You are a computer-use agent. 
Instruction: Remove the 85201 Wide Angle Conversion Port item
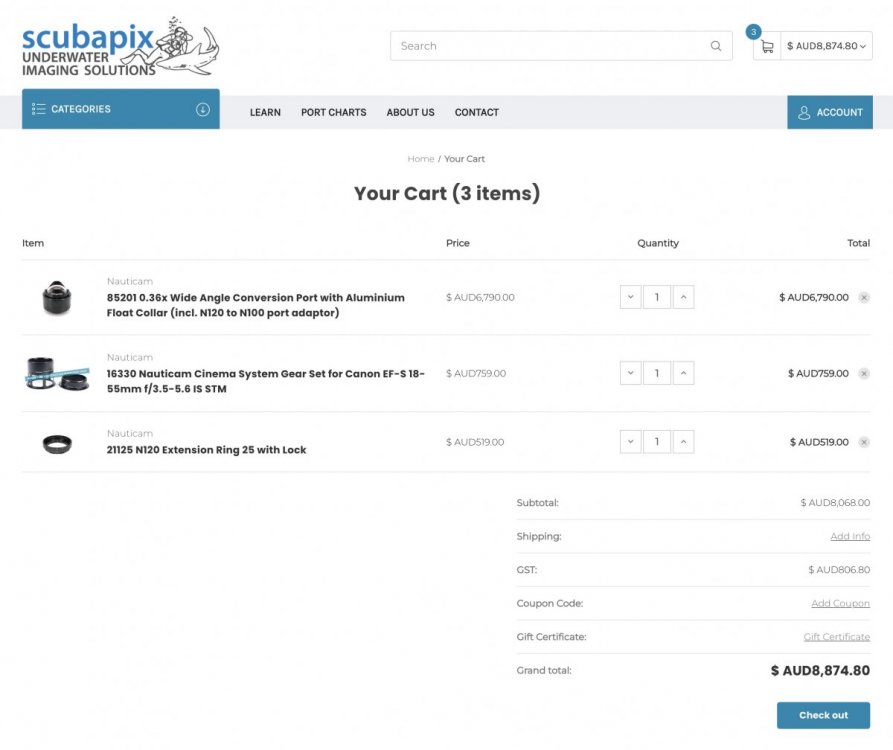[864, 297]
